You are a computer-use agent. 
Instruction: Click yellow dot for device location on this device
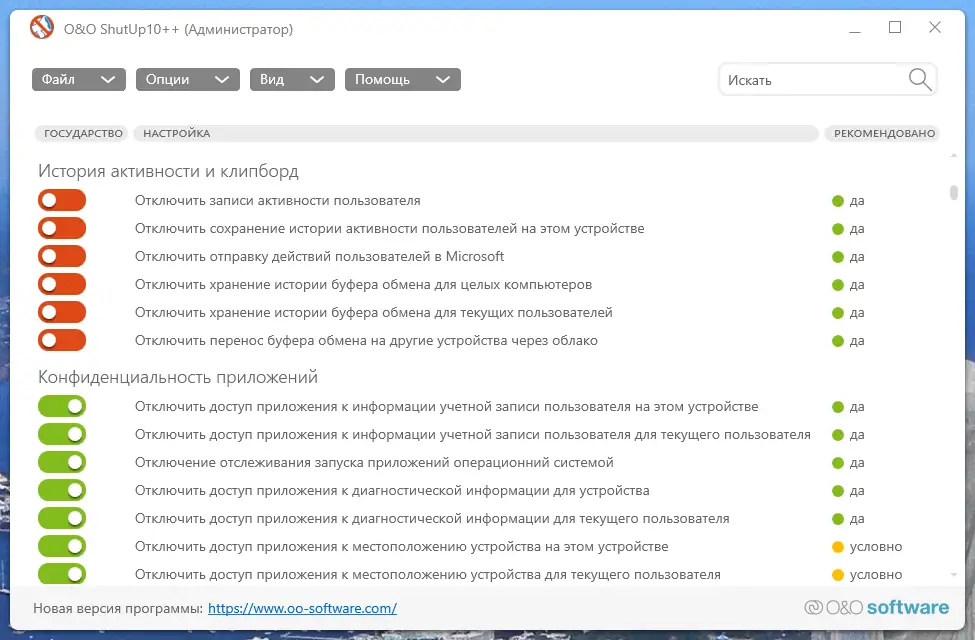coord(838,547)
